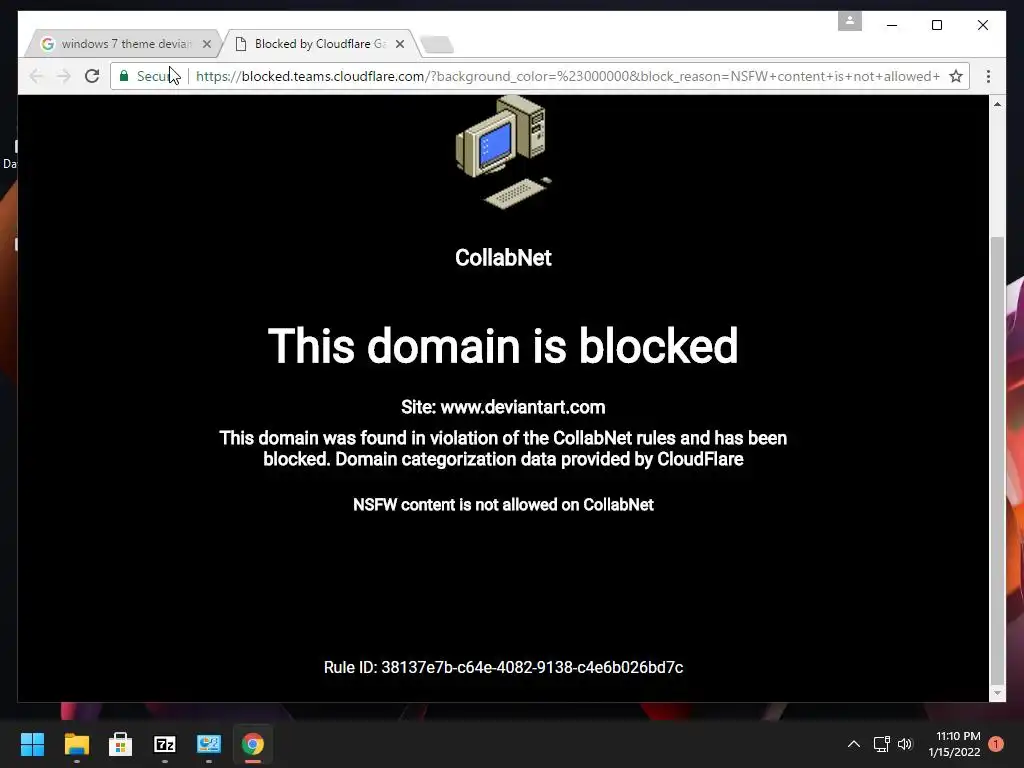Click the green secure padlock icon
Viewport: 1024px width, 768px height.
(x=124, y=76)
